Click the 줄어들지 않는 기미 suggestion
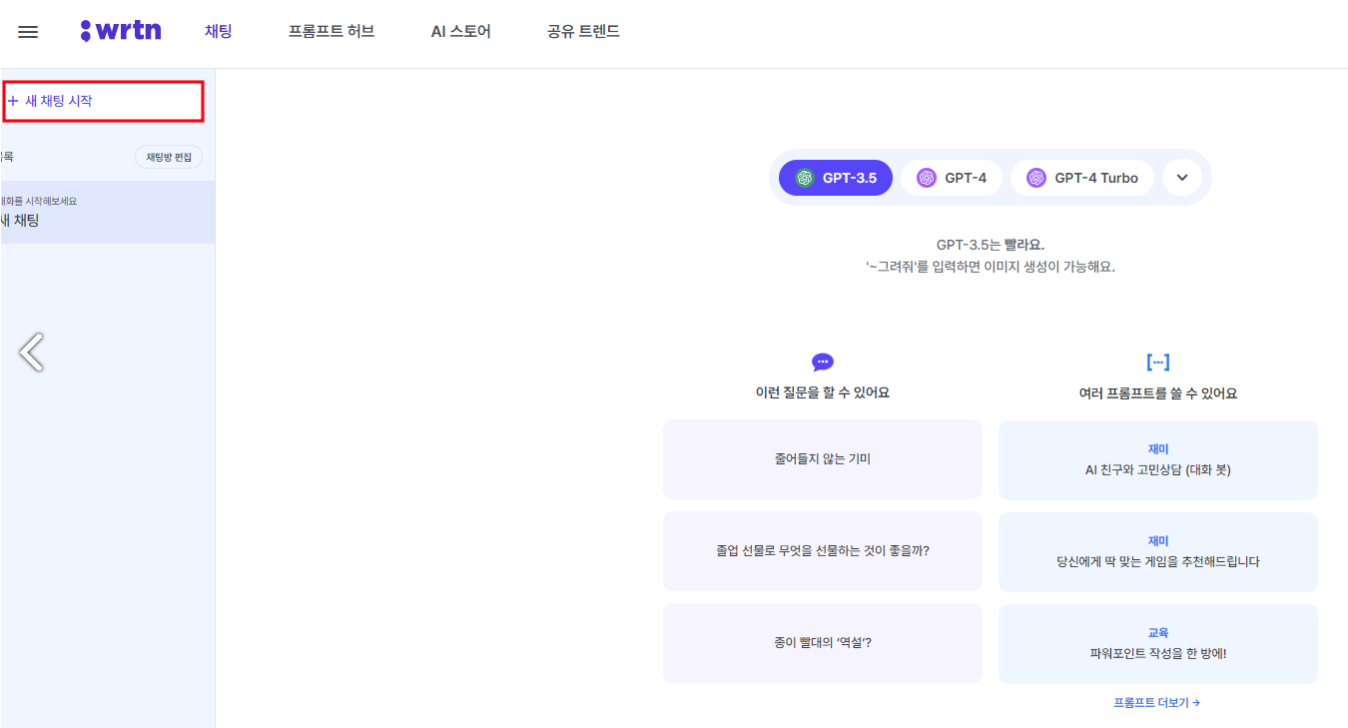 822,459
